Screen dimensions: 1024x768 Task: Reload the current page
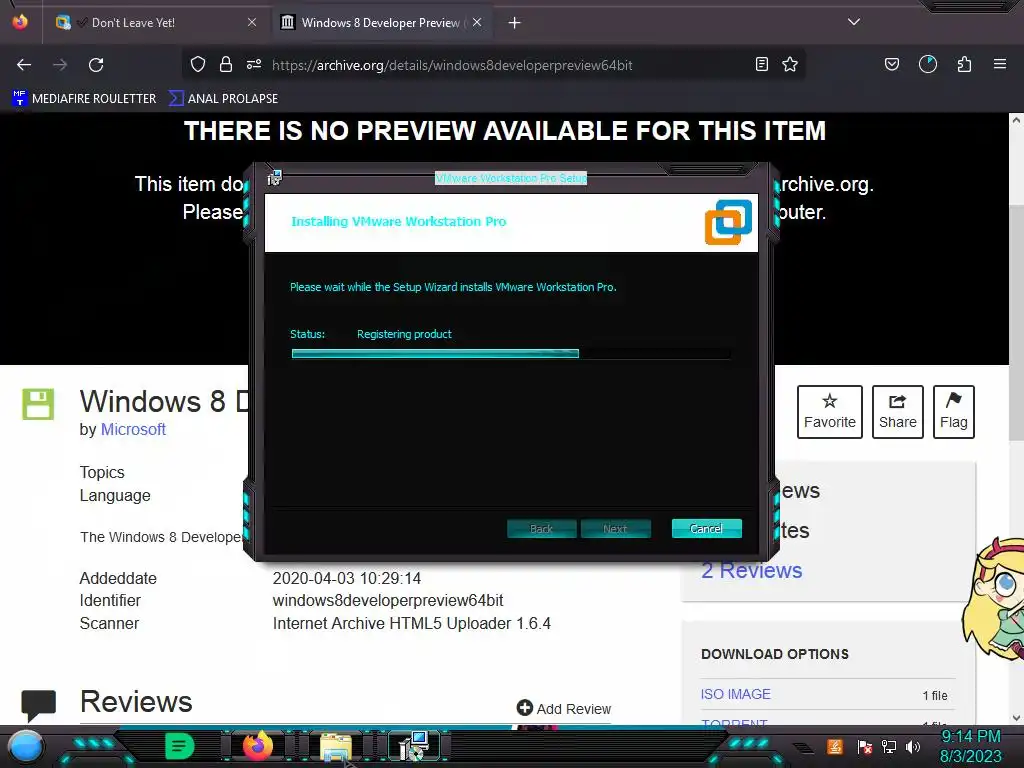tap(97, 65)
